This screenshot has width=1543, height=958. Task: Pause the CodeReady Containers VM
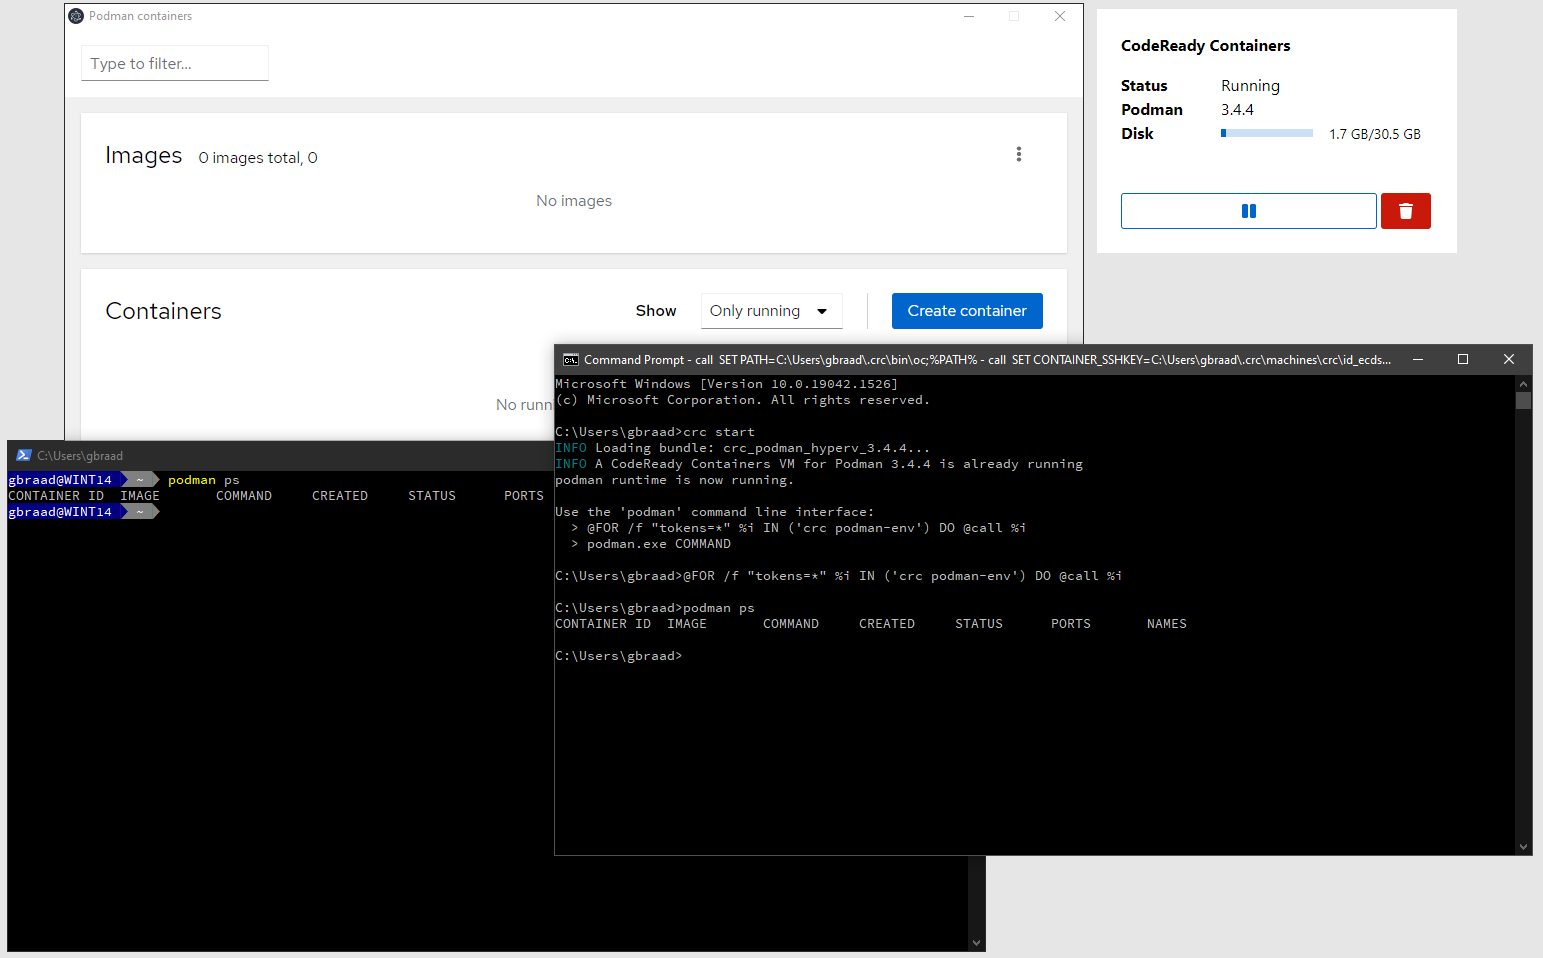click(x=1248, y=211)
